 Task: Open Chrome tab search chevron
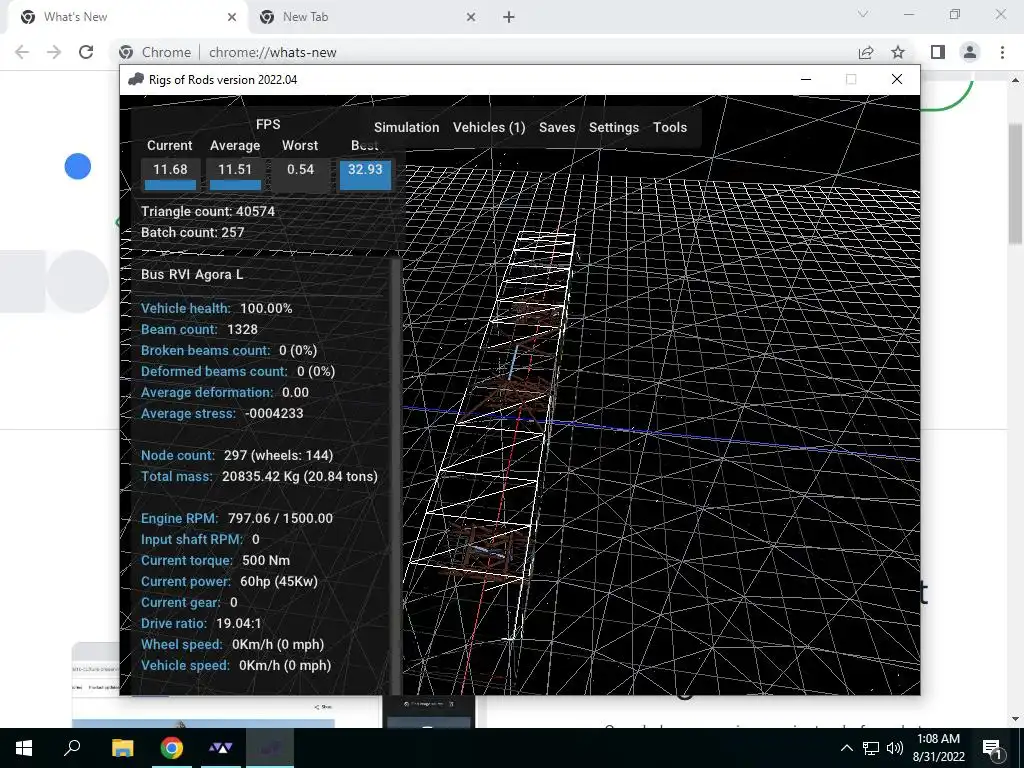(x=863, y=14)
